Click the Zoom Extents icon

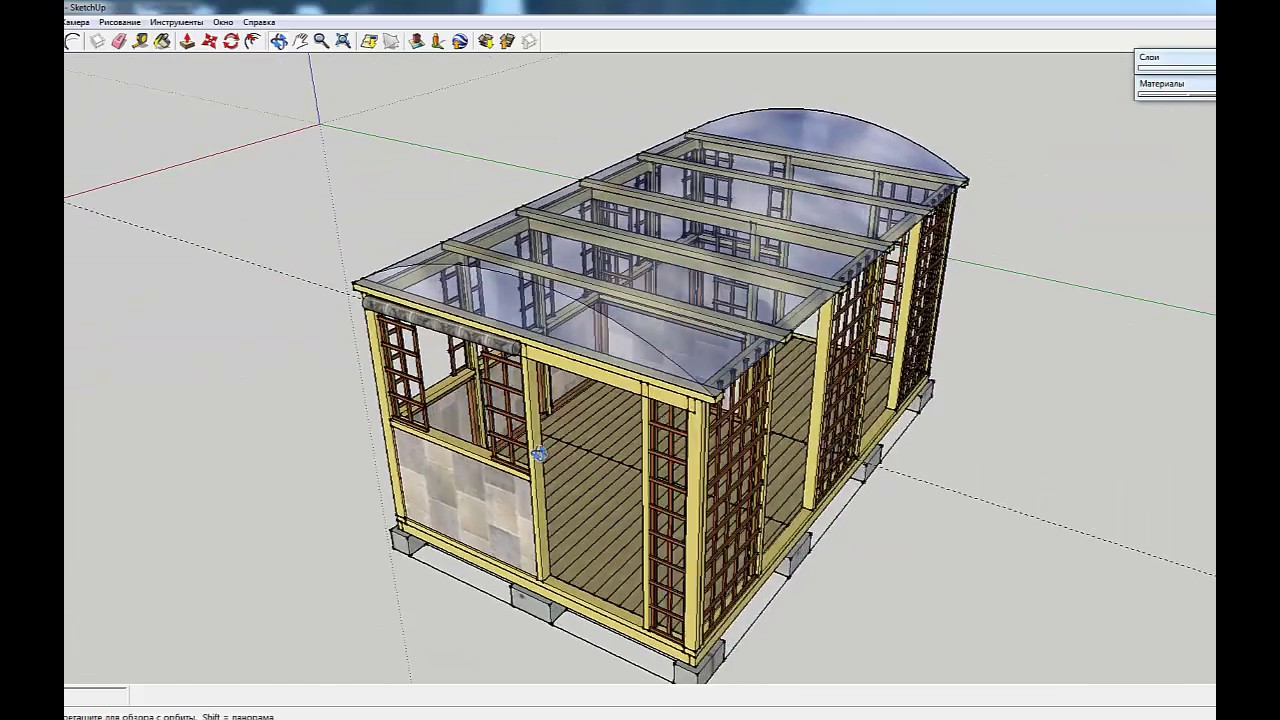tap(343, 41)
